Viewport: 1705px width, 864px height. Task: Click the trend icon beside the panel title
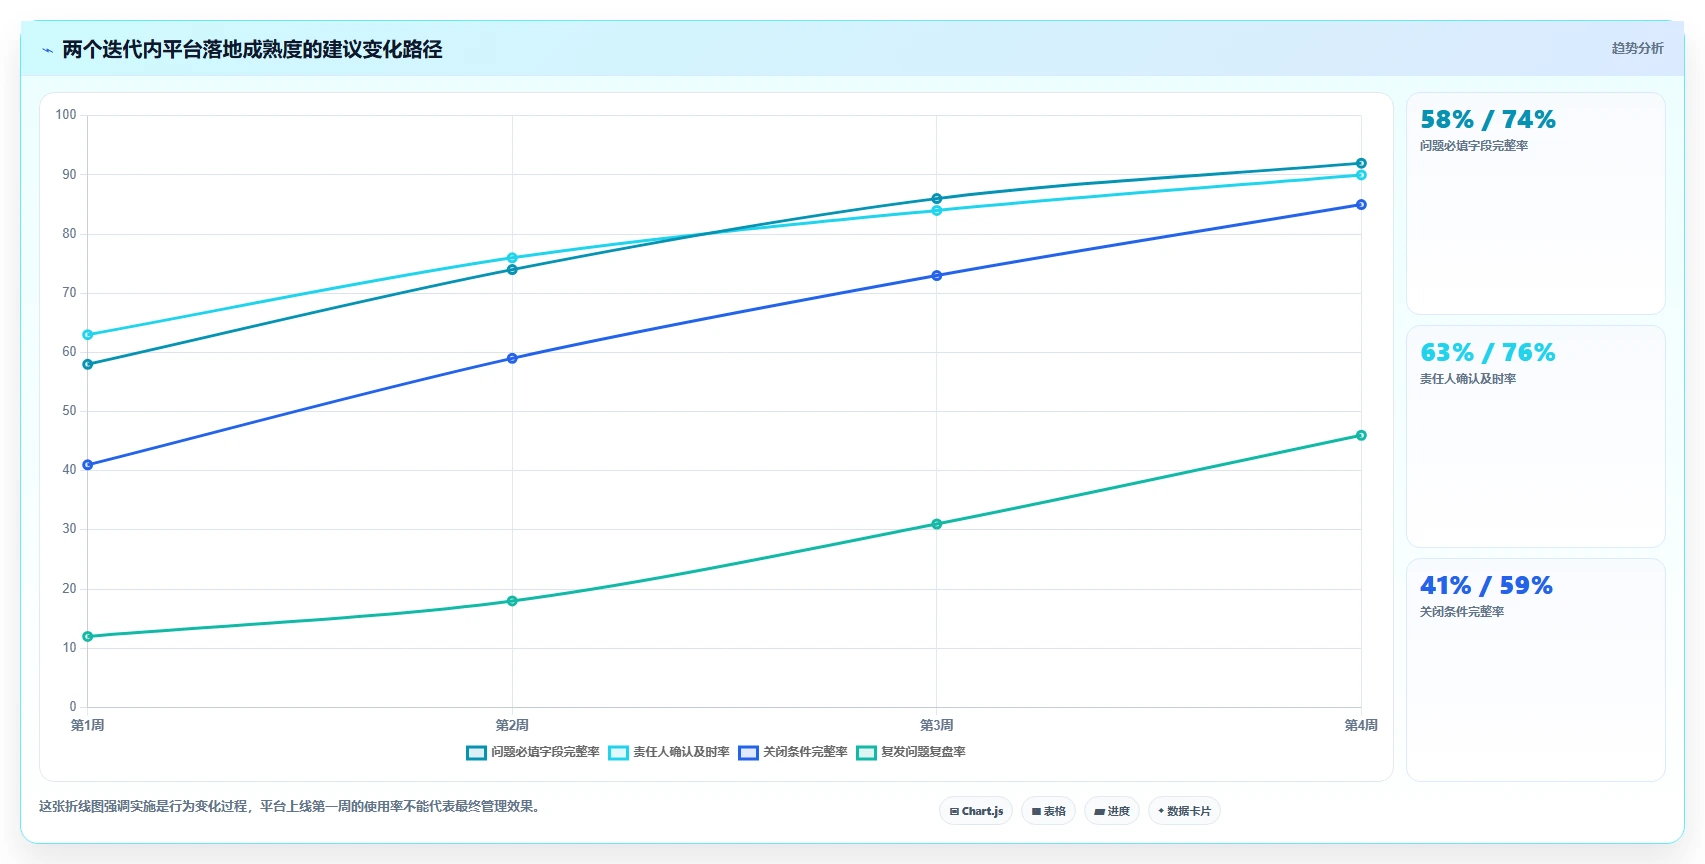[x=47, y=50]
